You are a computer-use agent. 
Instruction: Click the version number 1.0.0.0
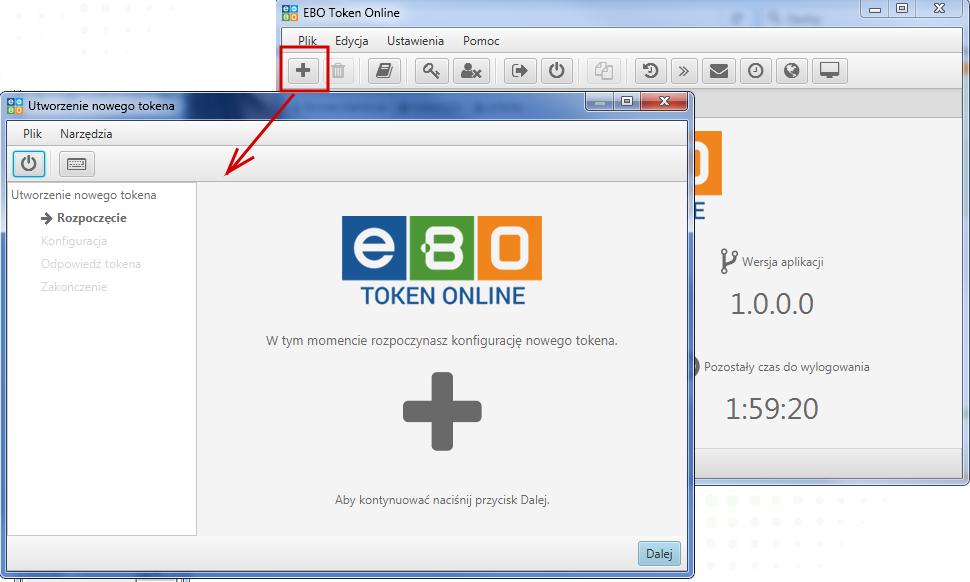[772, 304]
